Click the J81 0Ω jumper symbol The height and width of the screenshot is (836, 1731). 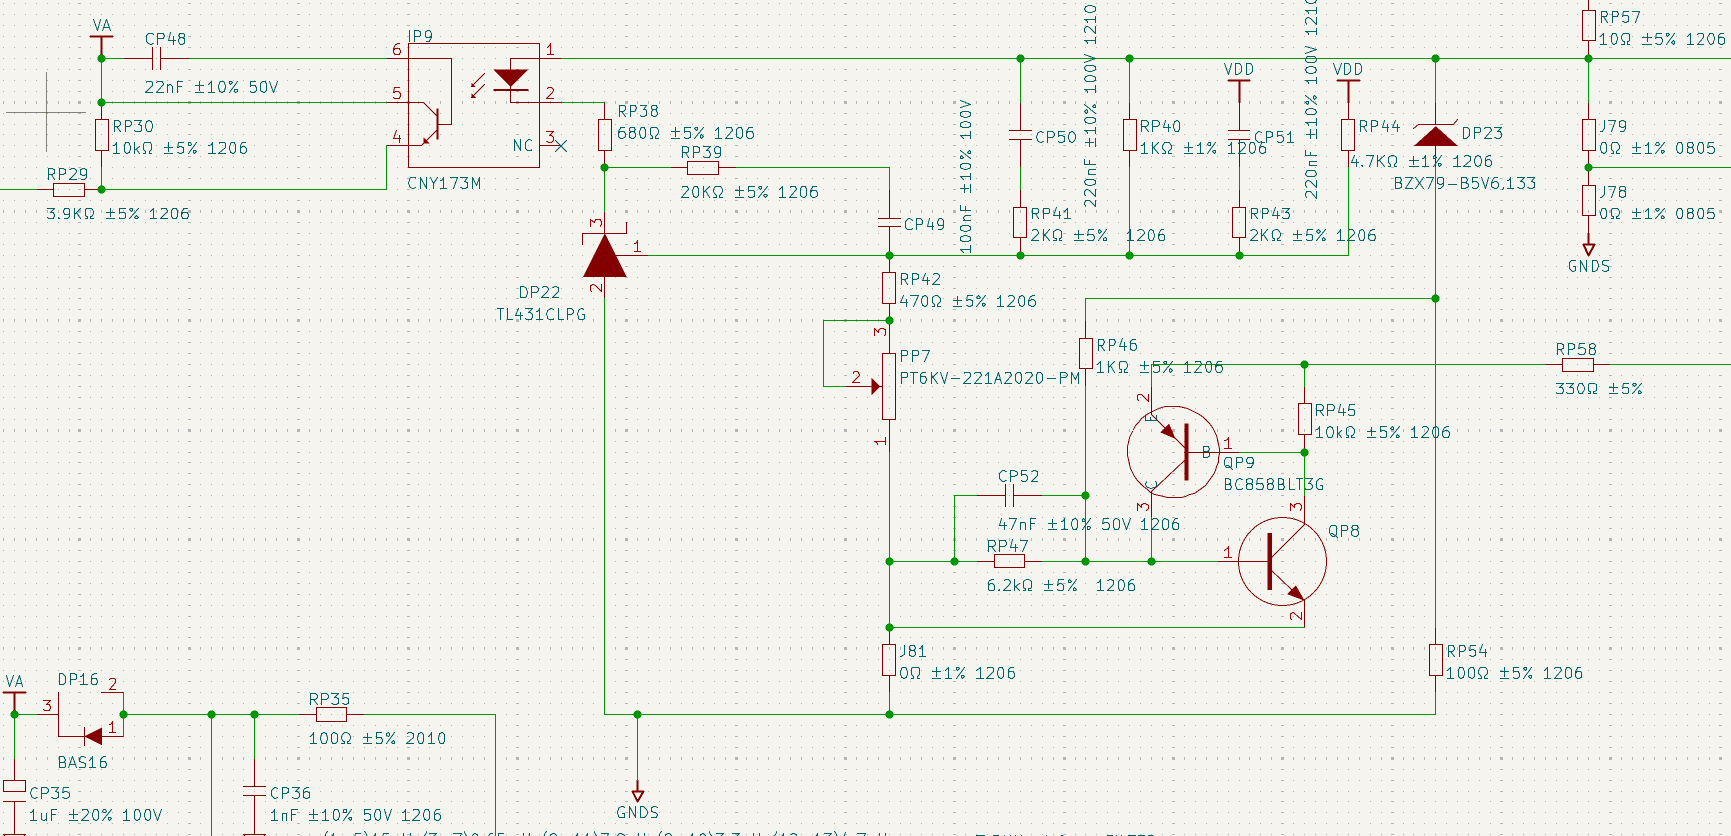[x=888, y=660]
